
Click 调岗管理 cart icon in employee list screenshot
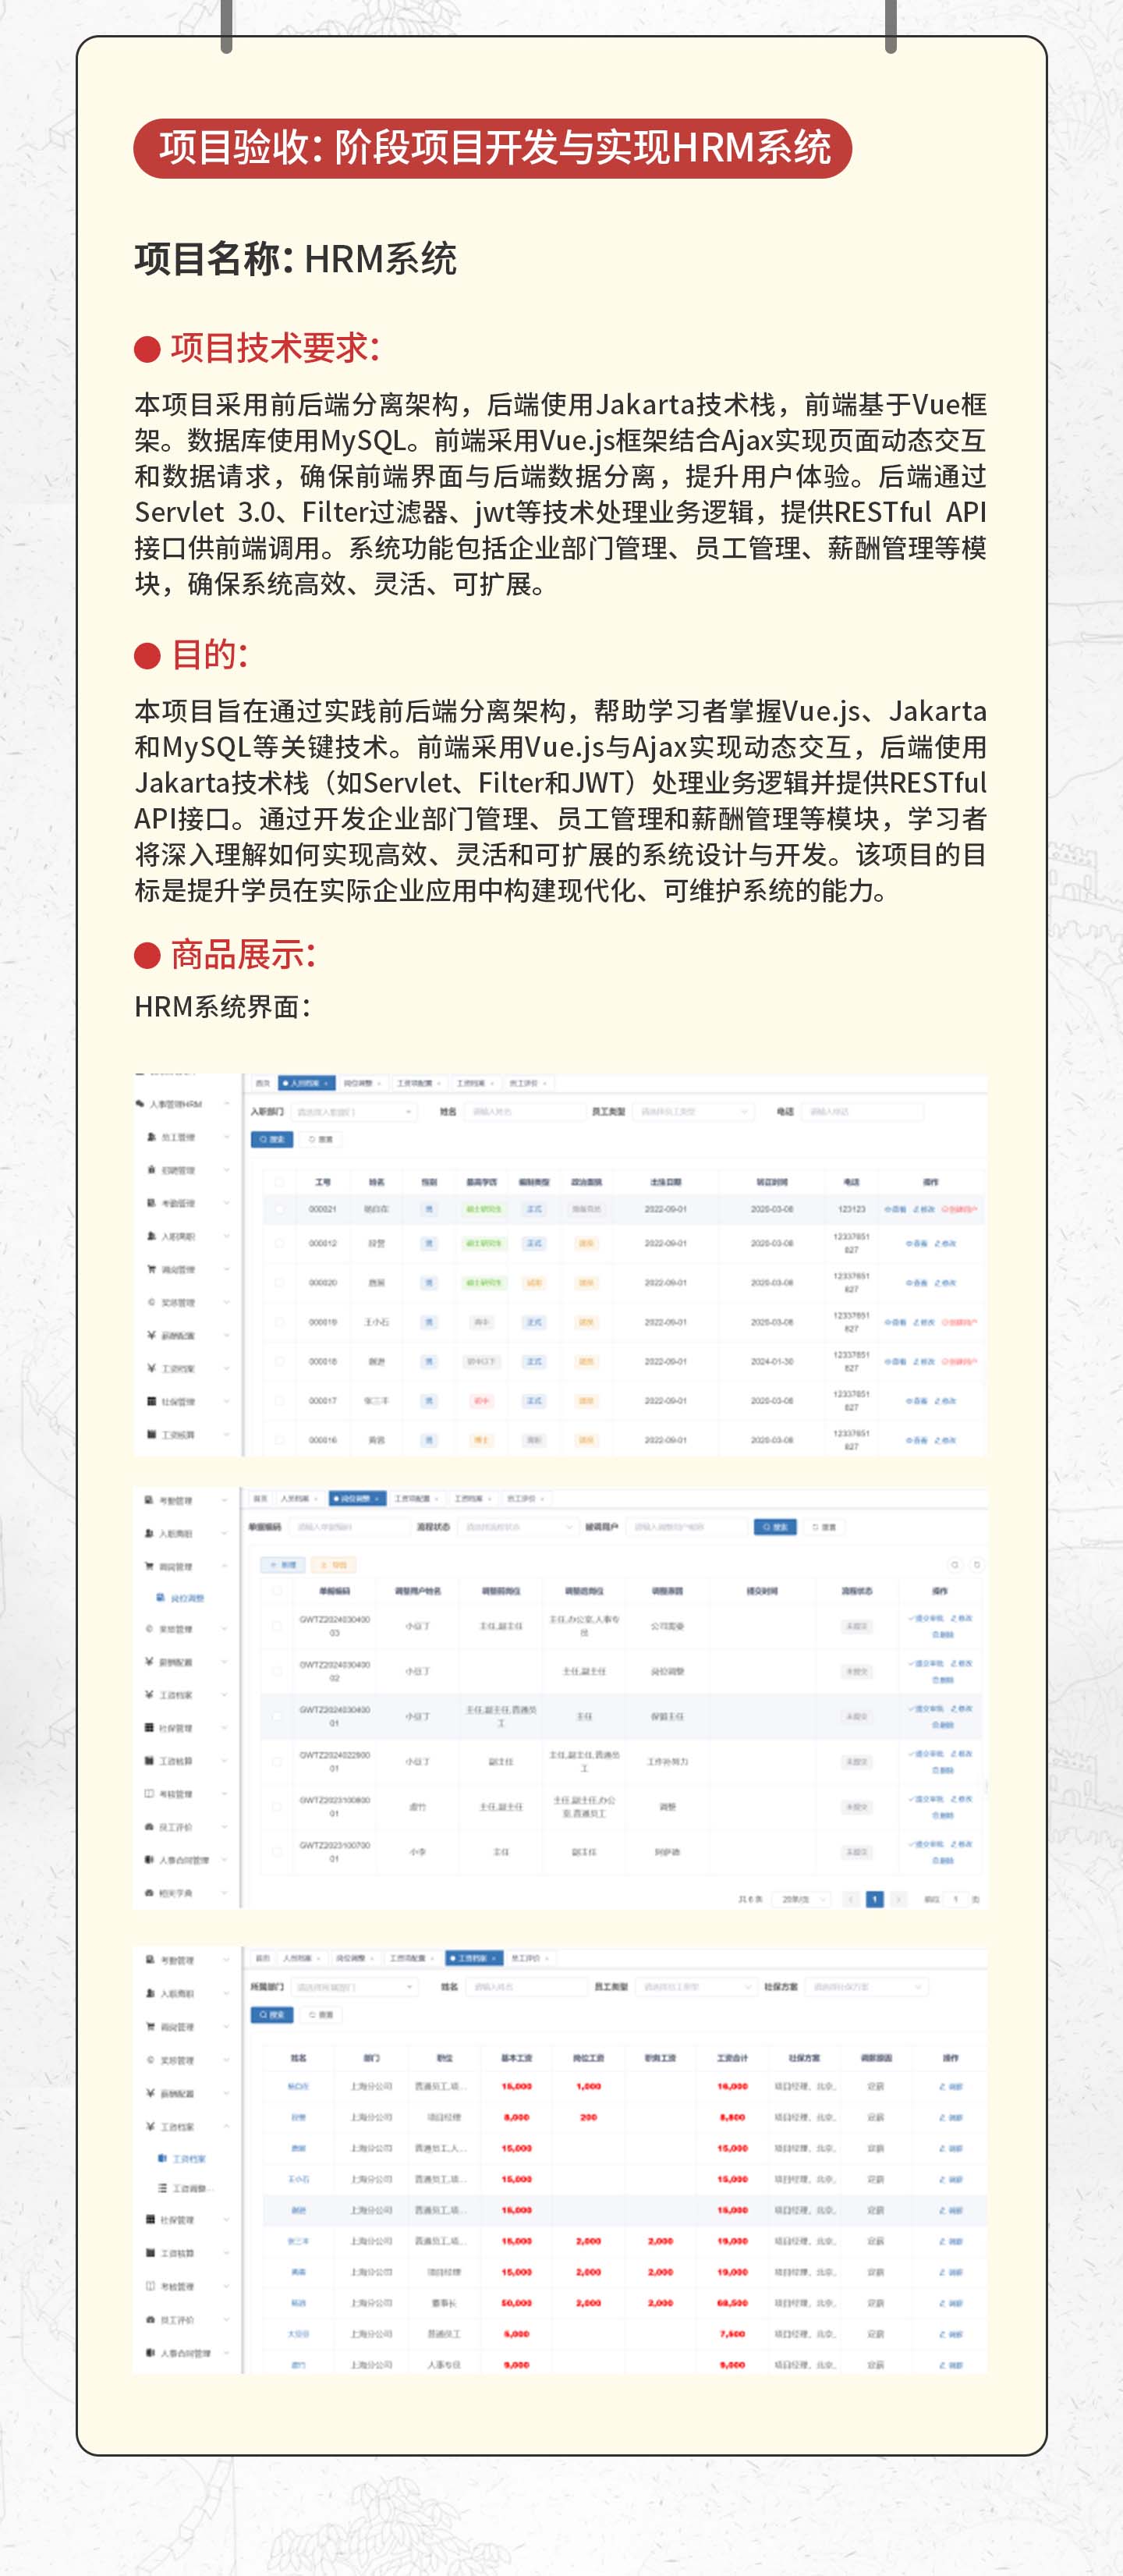point(151,1269)
